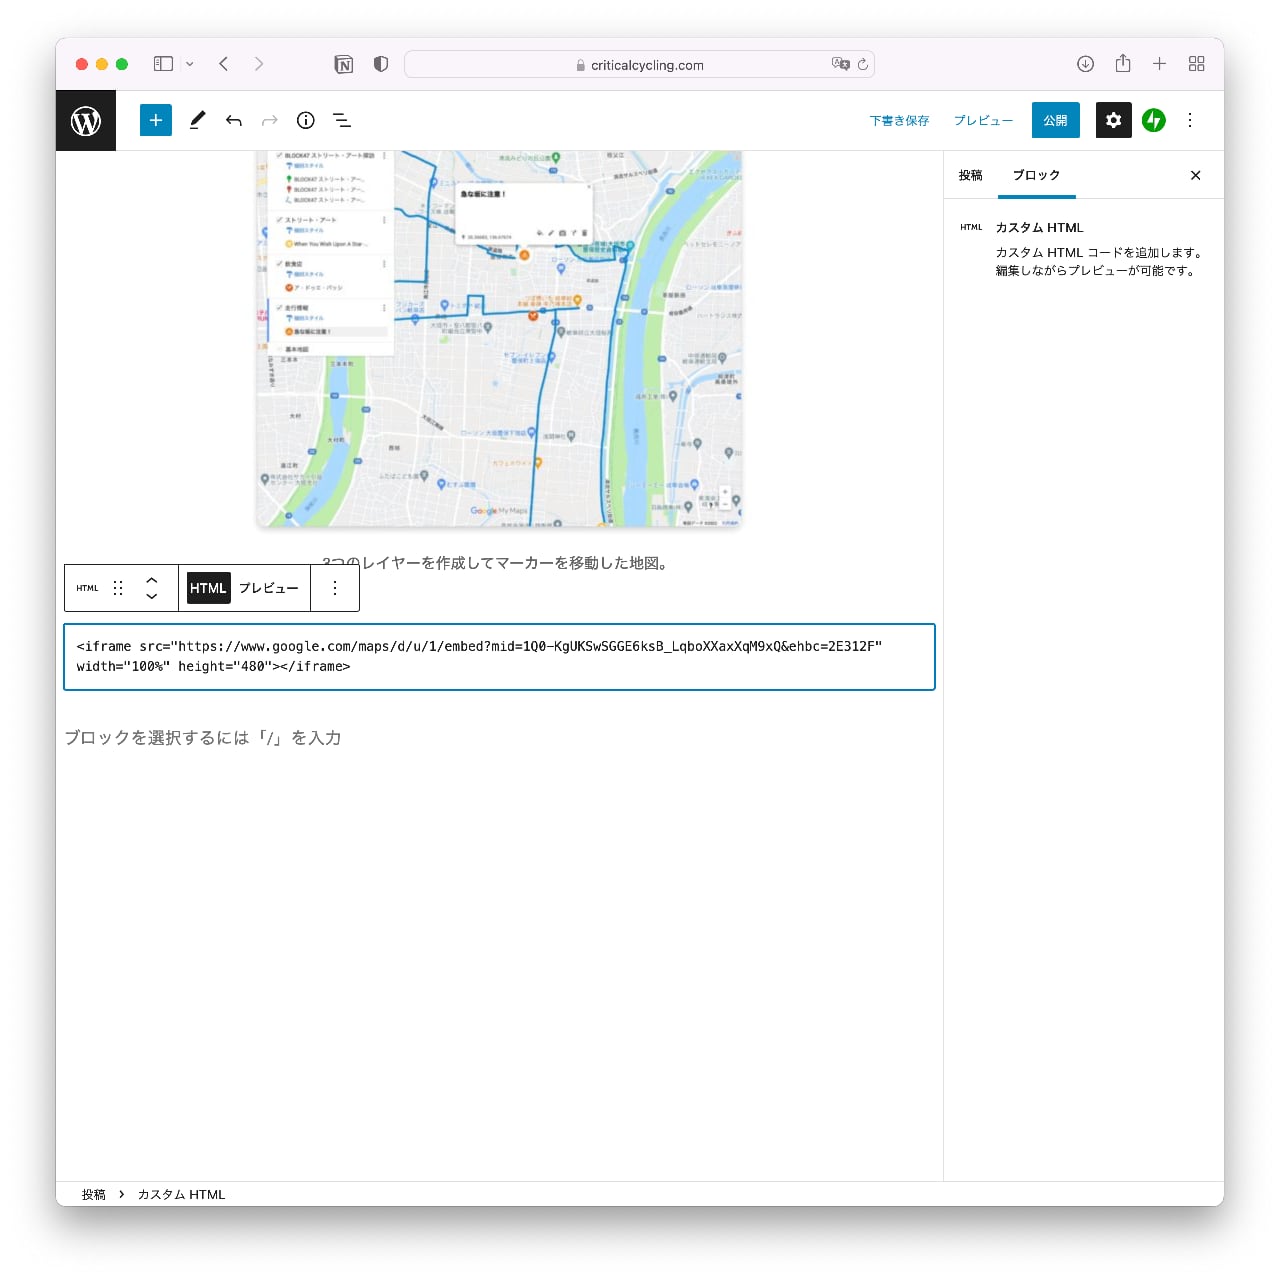Screen dimensions: 1280x1280
Task: Open the list view outline
Action: coord(342,120)
